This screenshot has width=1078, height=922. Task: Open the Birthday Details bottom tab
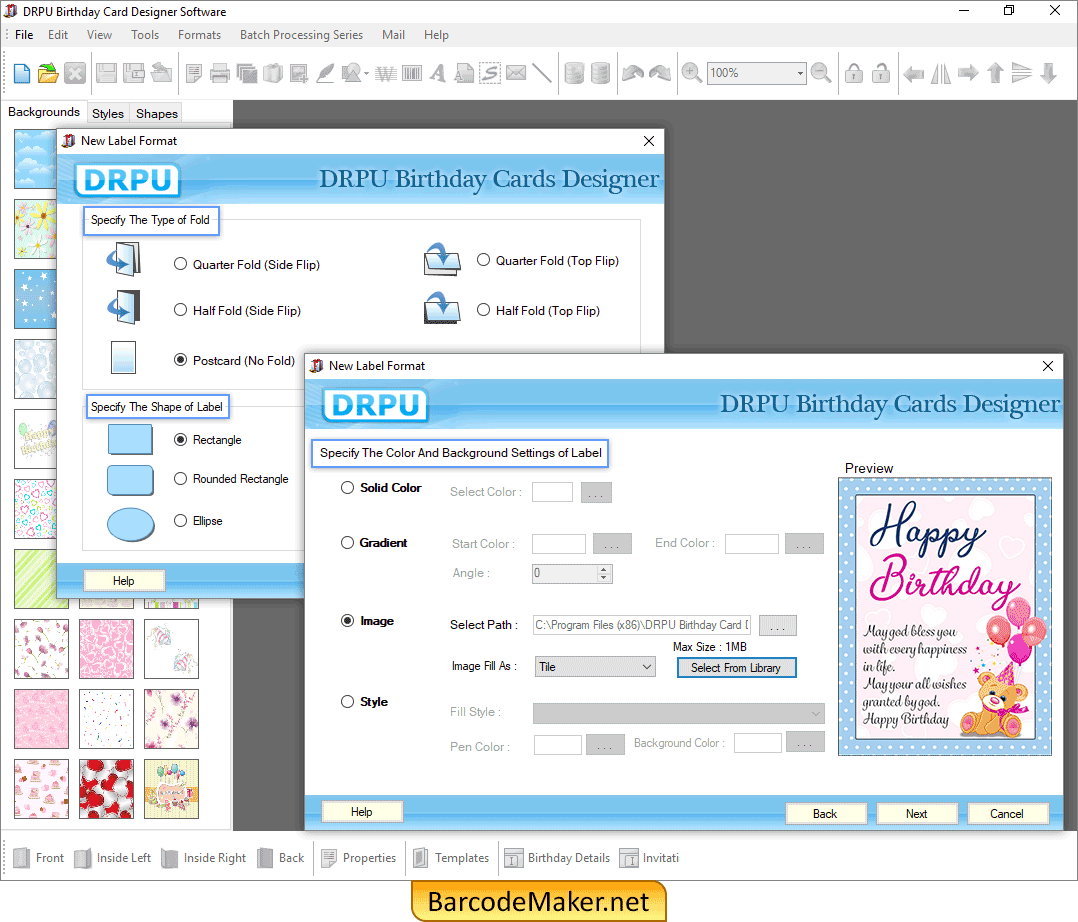tap(558, 858)
